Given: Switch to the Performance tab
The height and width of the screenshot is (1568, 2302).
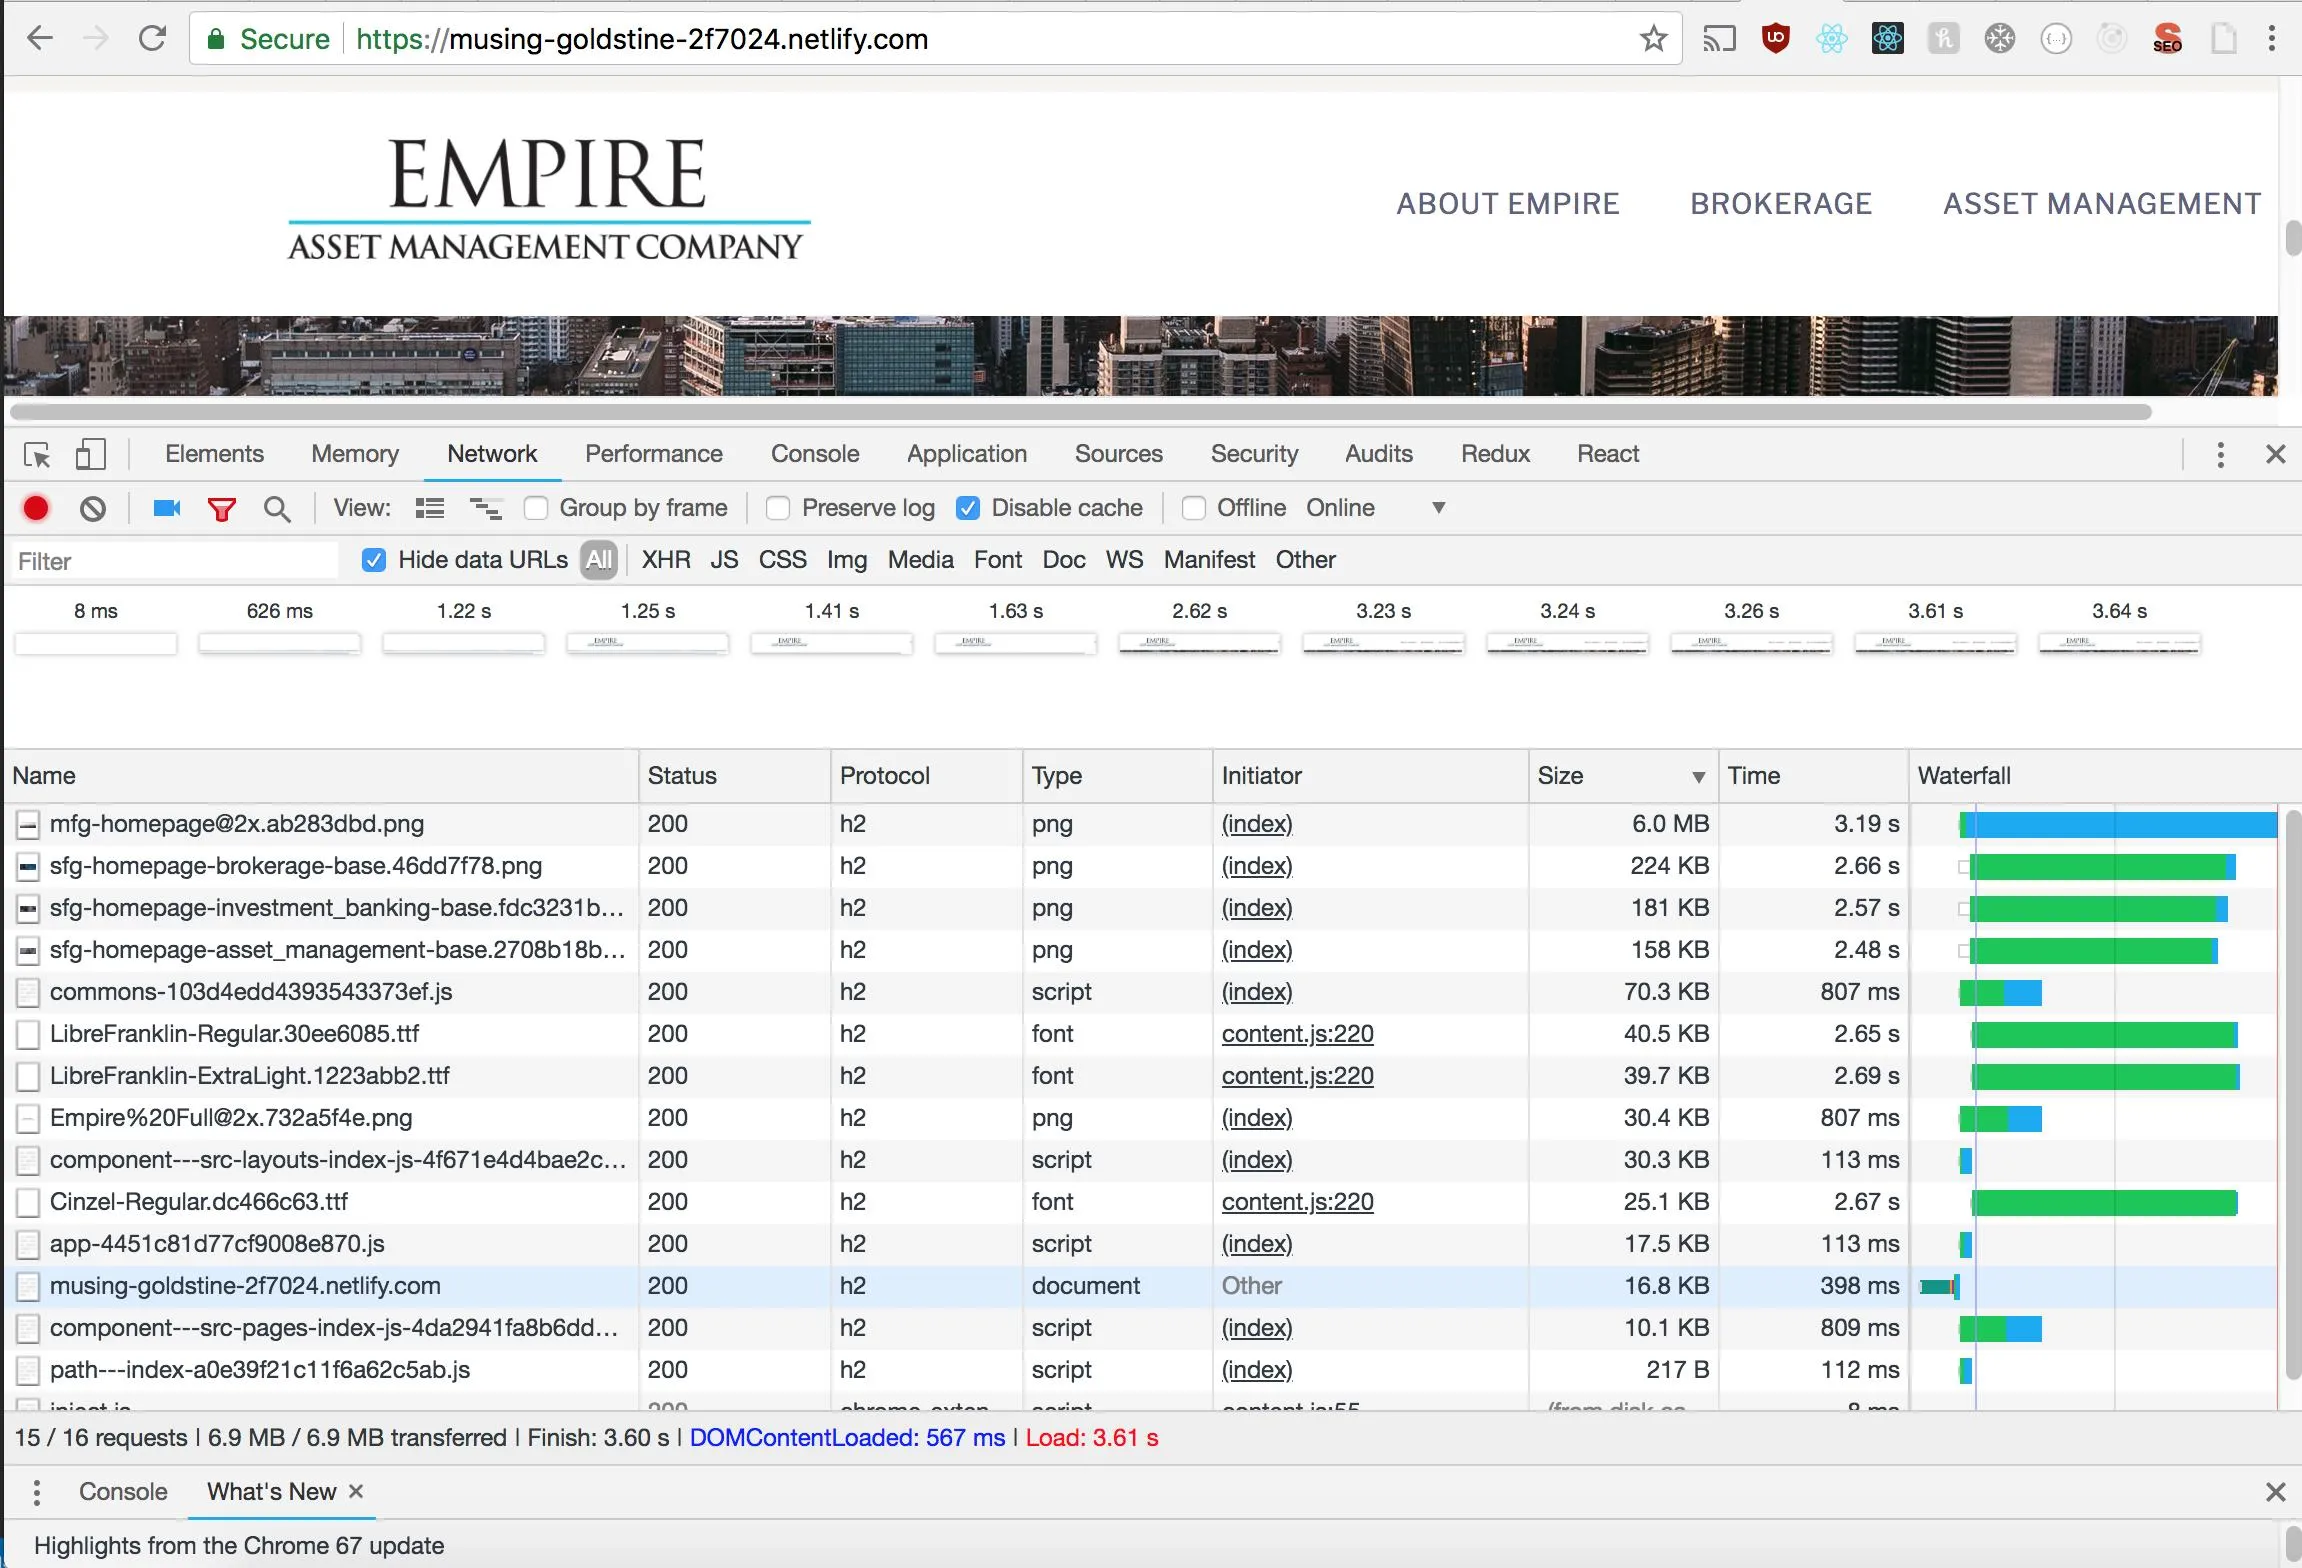Looking at the screenshot, I should (x=653, y=454).
